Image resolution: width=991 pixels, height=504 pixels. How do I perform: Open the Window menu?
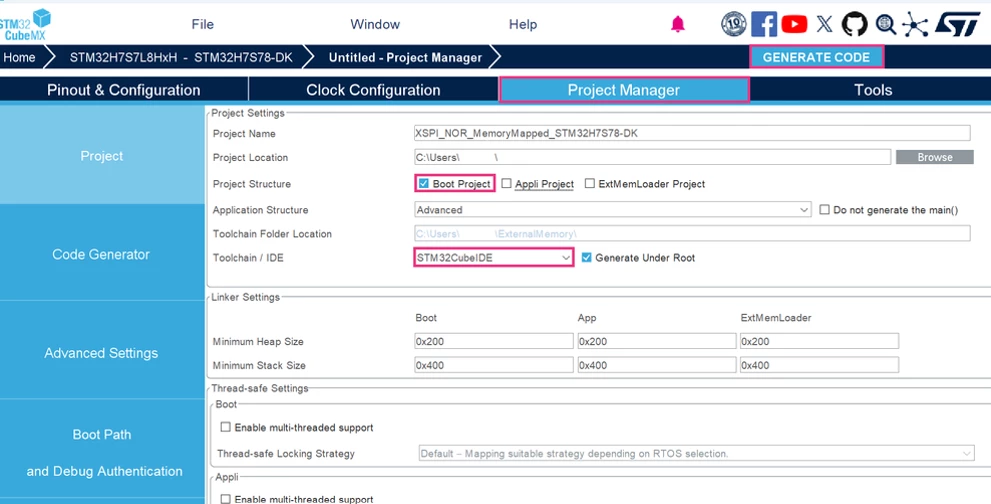375,24
